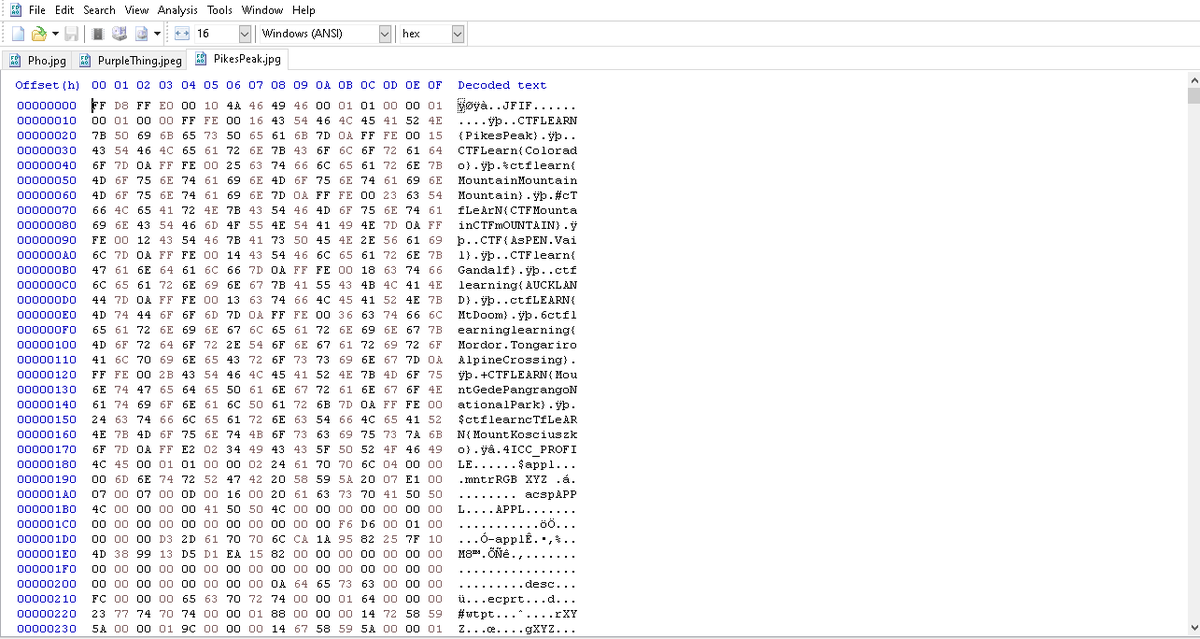Click the file icon on PikesPeak.jpg tab
The width and height of the screenshot is (1200, 639).
(x=202, y=59)
